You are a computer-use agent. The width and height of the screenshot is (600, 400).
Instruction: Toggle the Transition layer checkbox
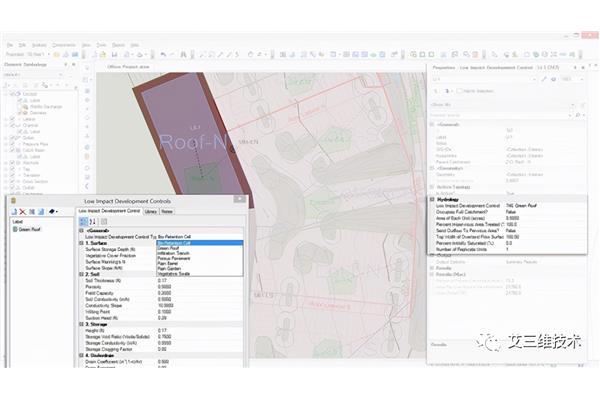pos(13,175)
